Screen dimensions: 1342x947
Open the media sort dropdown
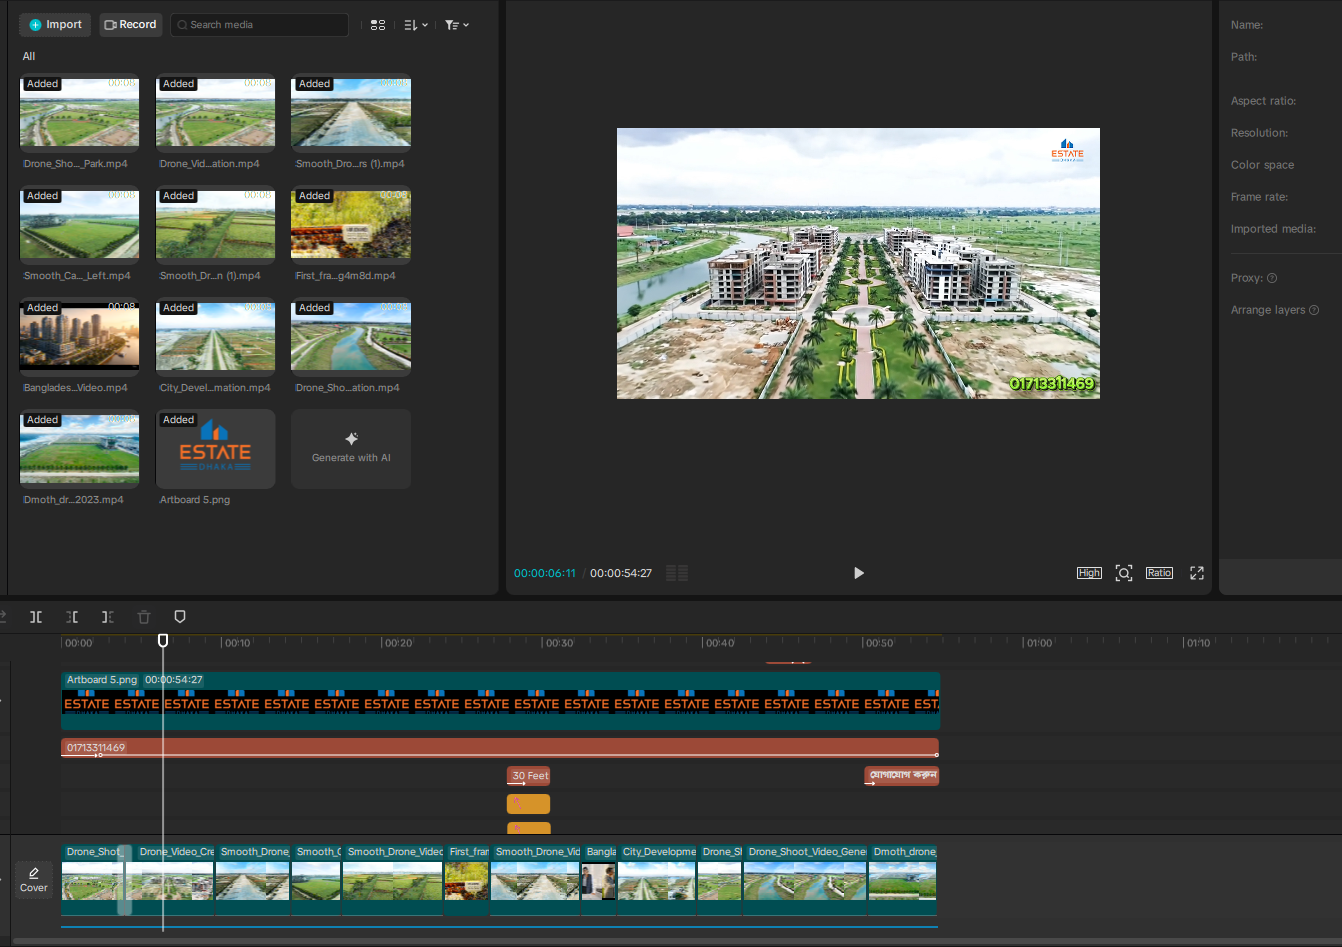pos(416,25)
